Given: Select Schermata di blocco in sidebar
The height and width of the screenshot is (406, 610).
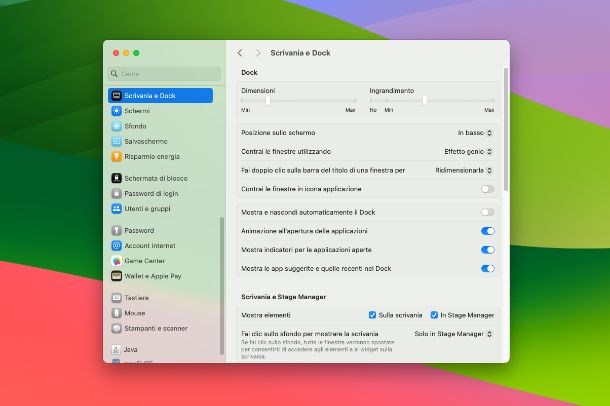Looking at the screenshot, I should click(x=160, y=178).
